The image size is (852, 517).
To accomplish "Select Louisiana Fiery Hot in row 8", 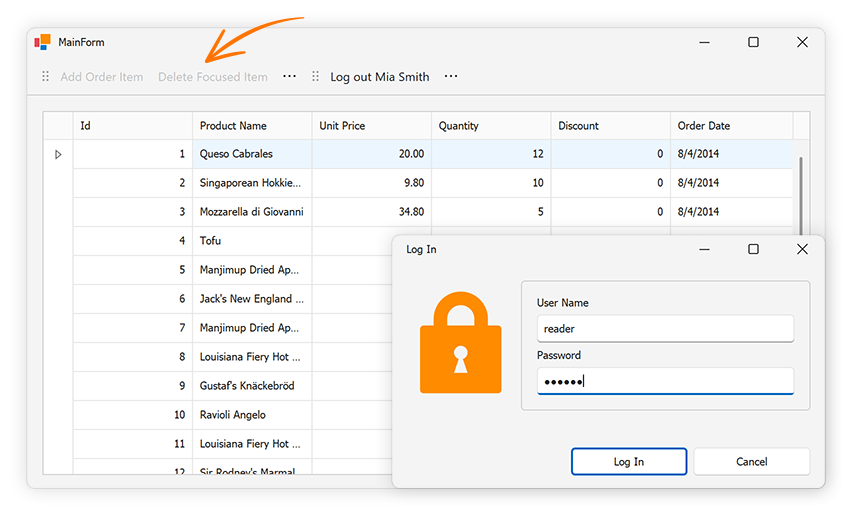I will pos(252,357).
